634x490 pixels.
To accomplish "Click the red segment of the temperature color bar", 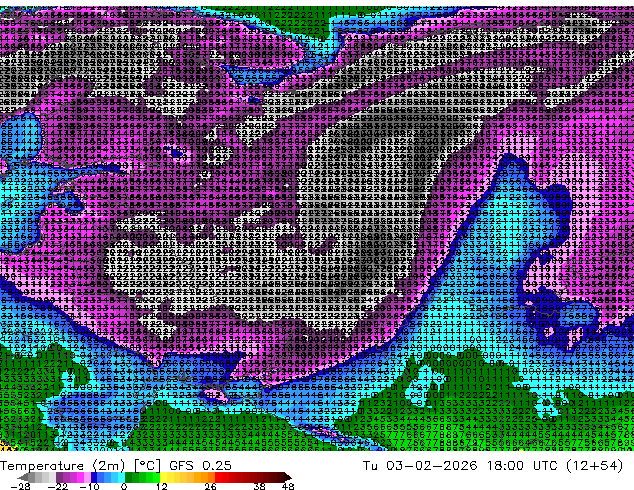I will (x=235, y=477).
